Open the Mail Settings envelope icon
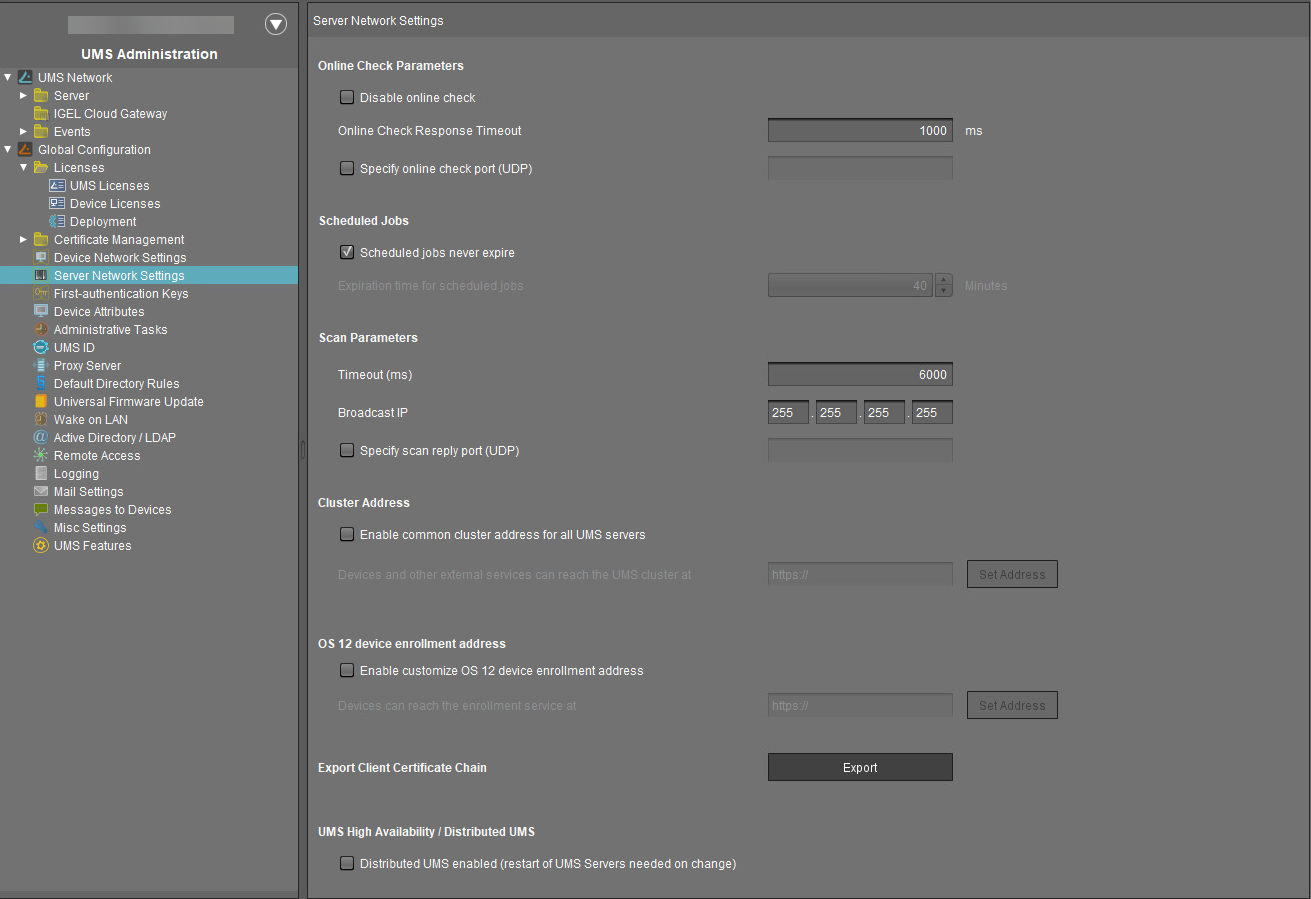The height and width of the screenshot is (899, 1311). point(40,491)
